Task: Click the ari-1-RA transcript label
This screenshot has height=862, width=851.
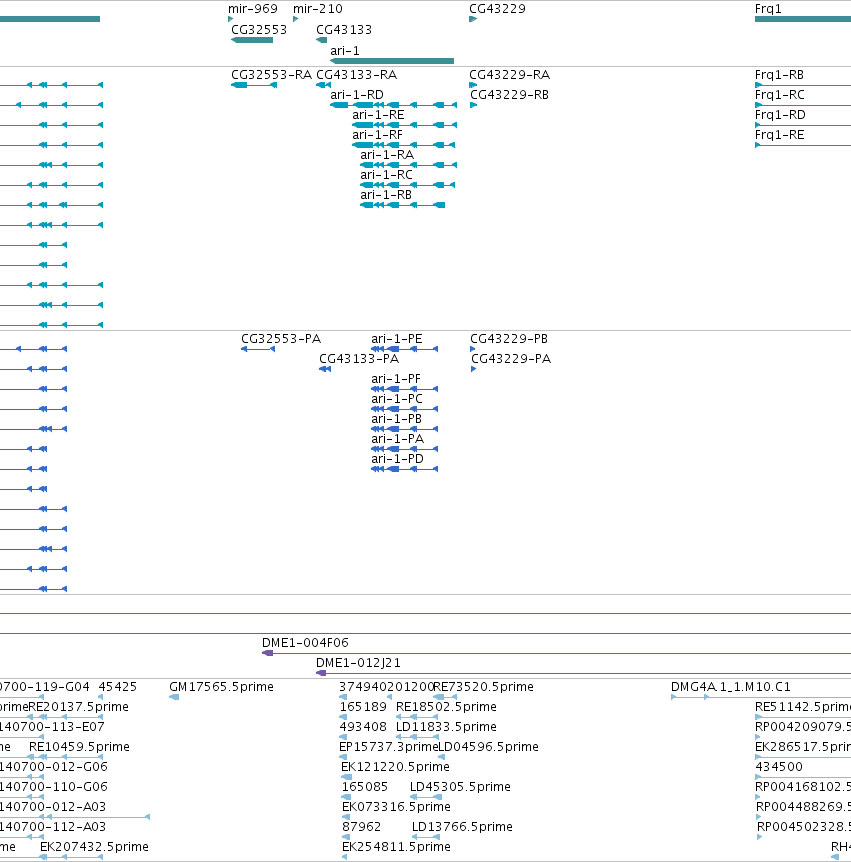Action: [x=387, y=154]
